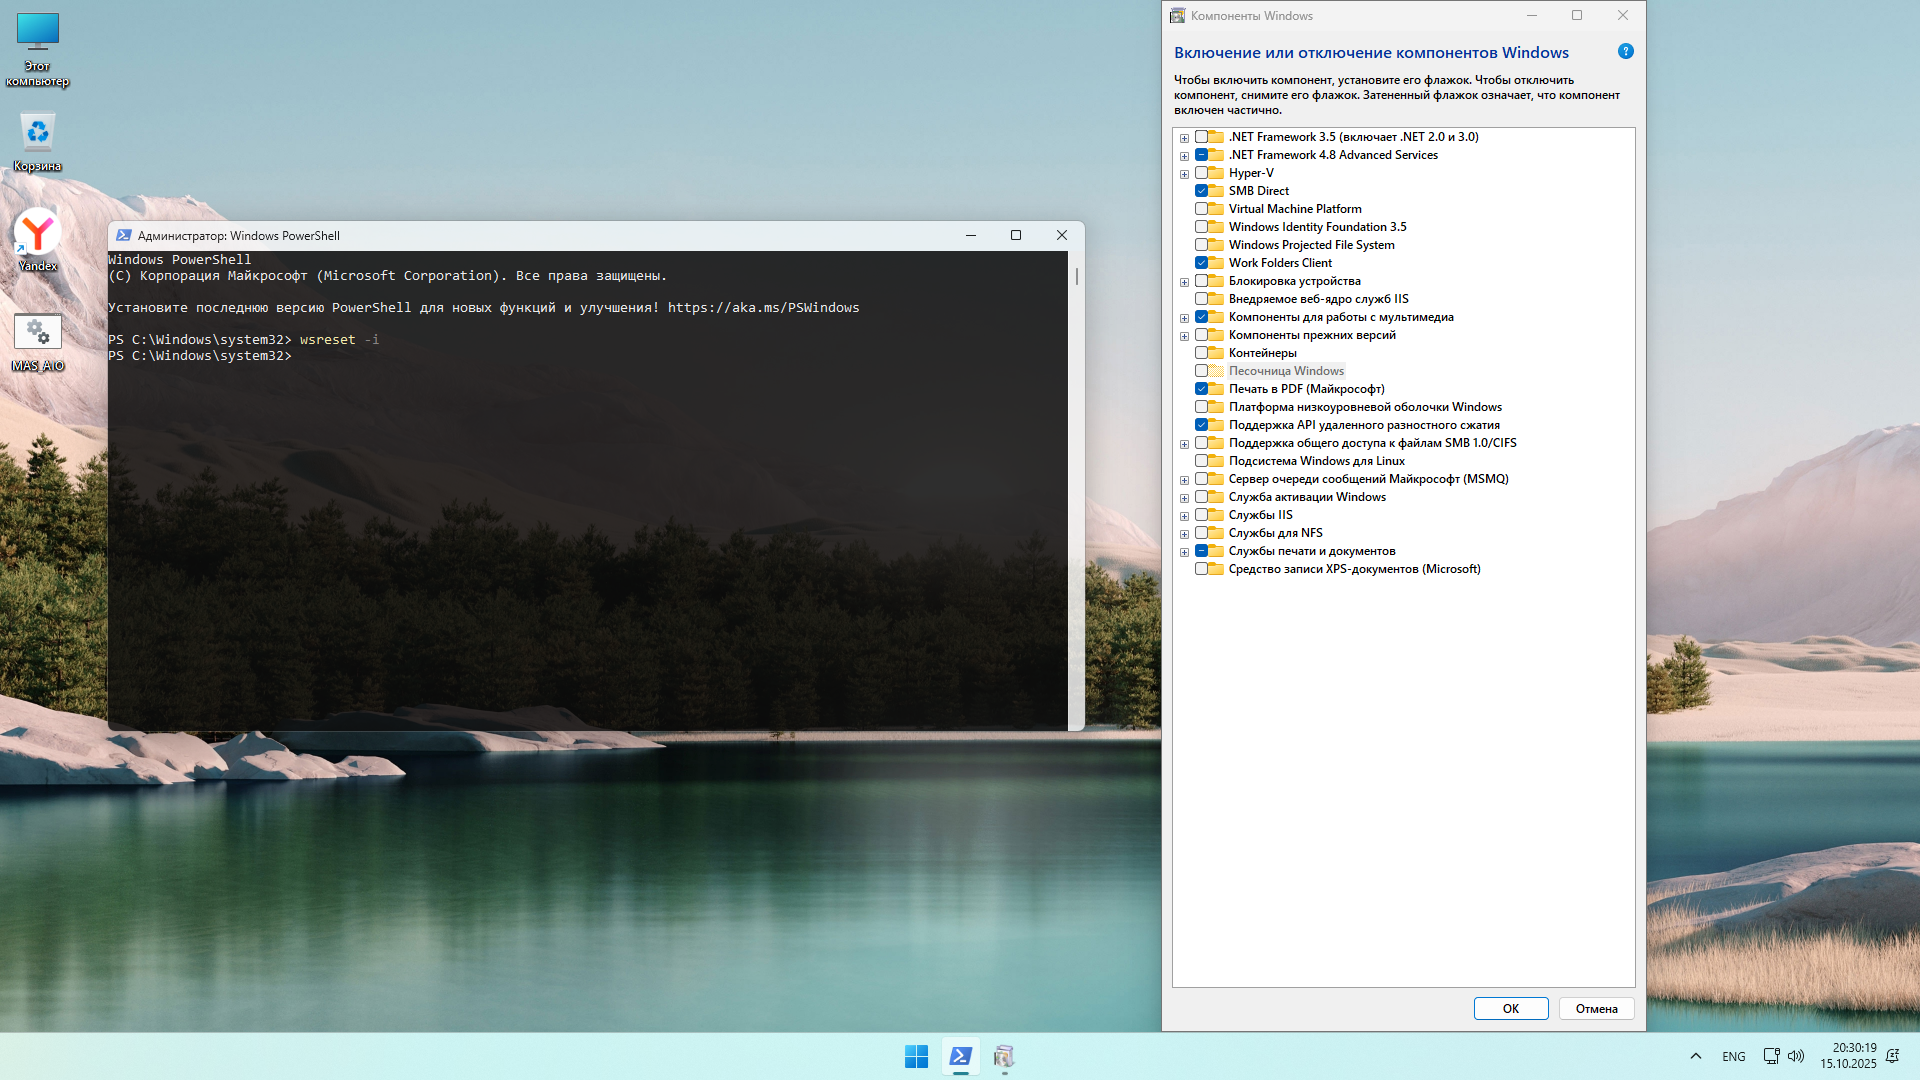
Task: Switch to the PowerShell window via its taskbar icon
Action: 960,1056
